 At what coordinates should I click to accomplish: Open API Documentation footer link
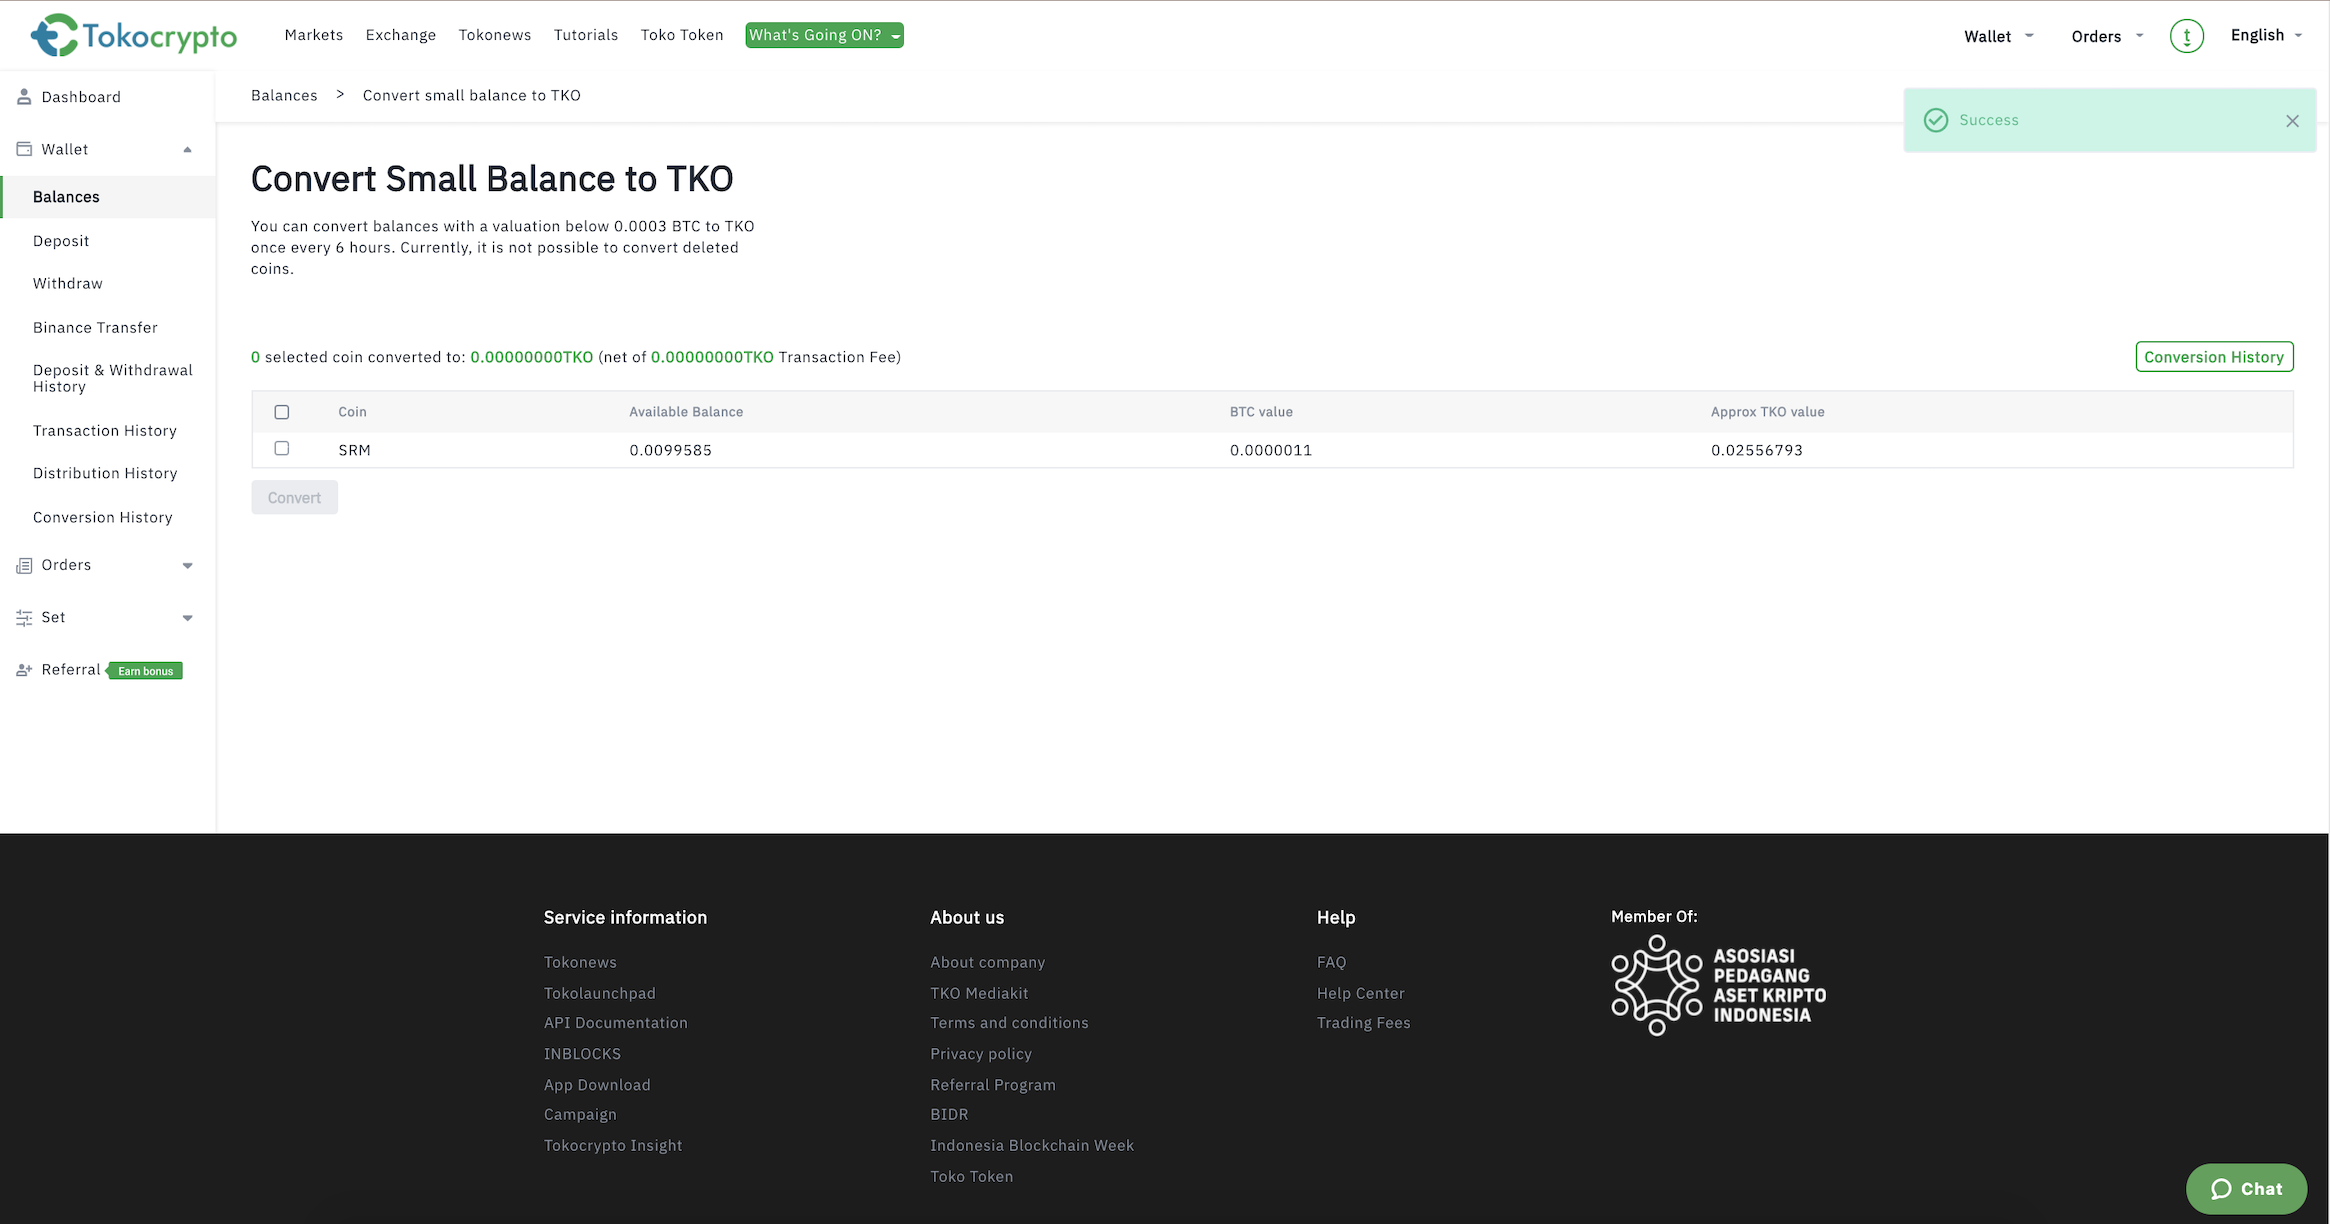(x=616, y=1023)
